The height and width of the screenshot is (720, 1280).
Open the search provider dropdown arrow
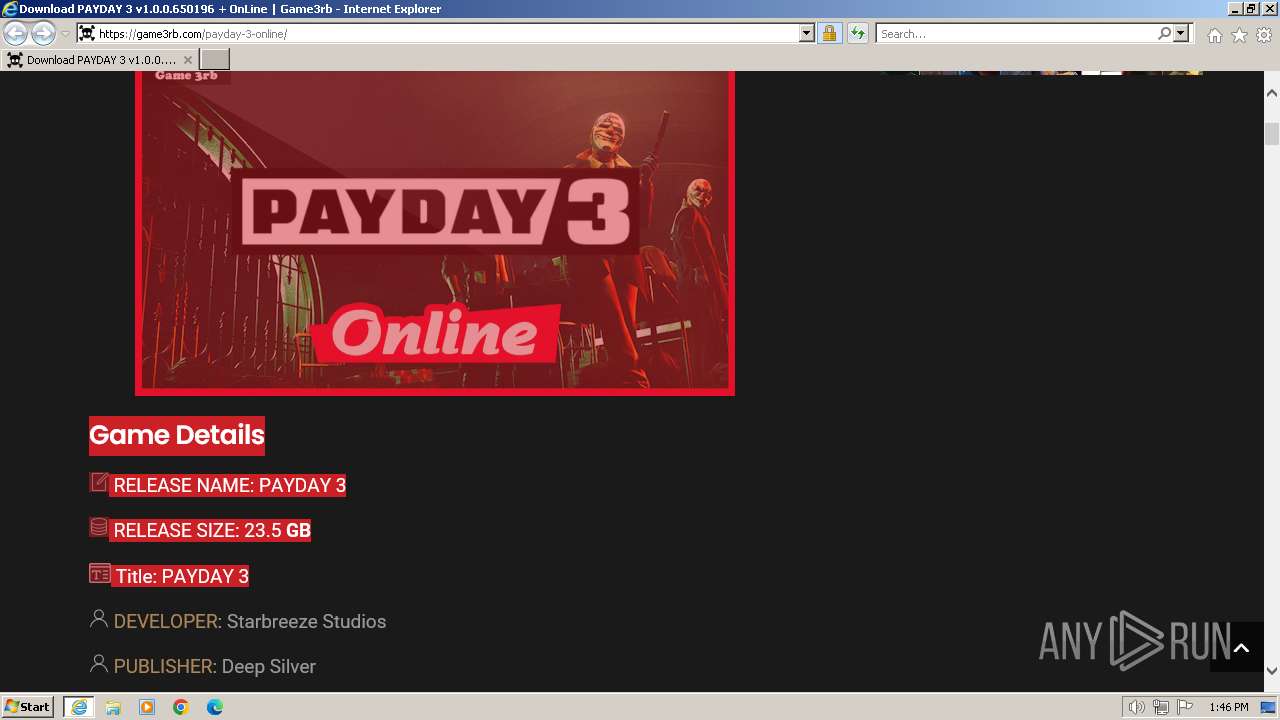click(x=1181, y=33)
